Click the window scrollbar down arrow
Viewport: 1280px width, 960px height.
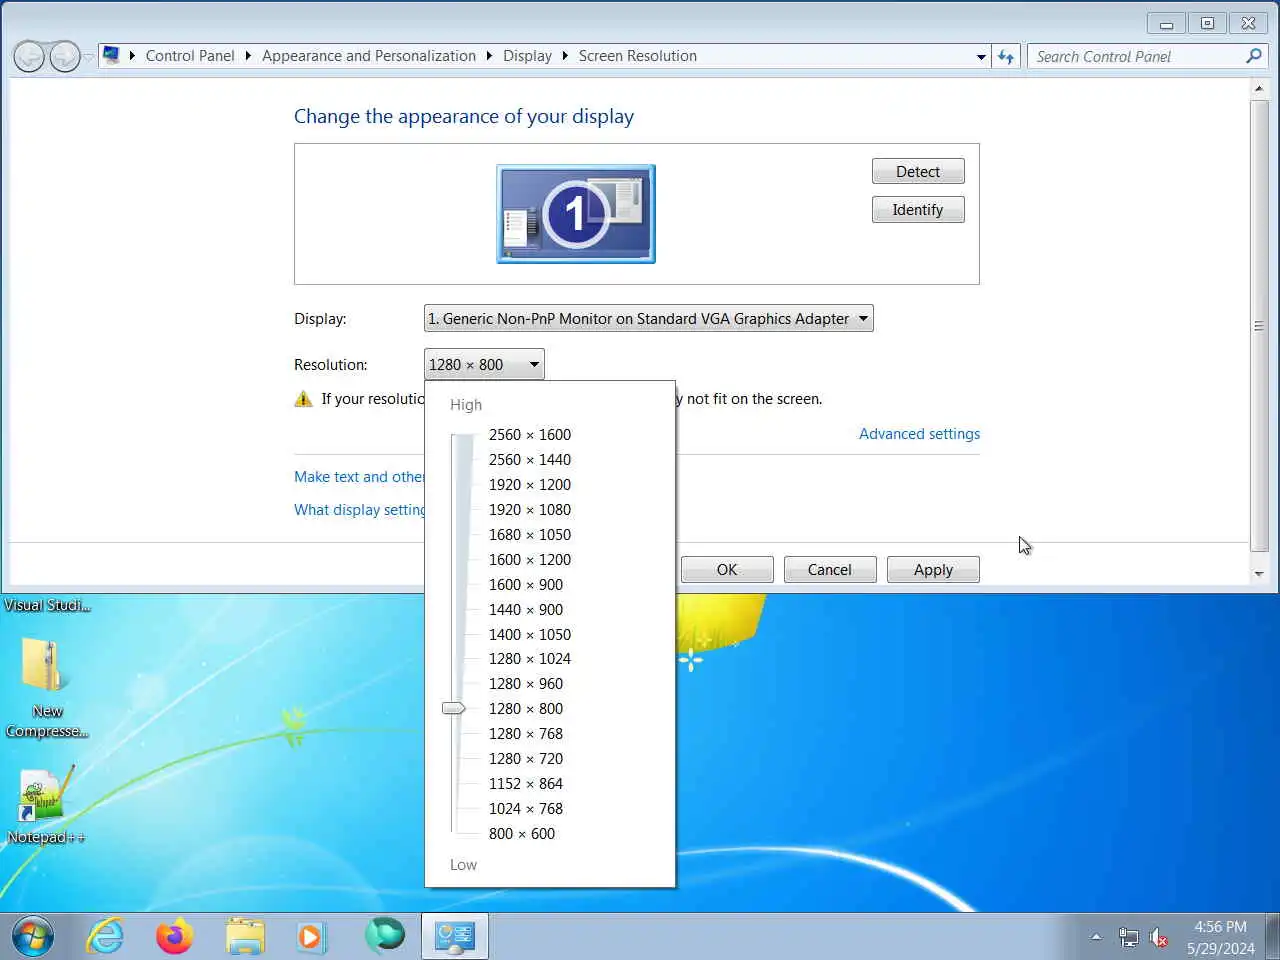coord(1259,574)
